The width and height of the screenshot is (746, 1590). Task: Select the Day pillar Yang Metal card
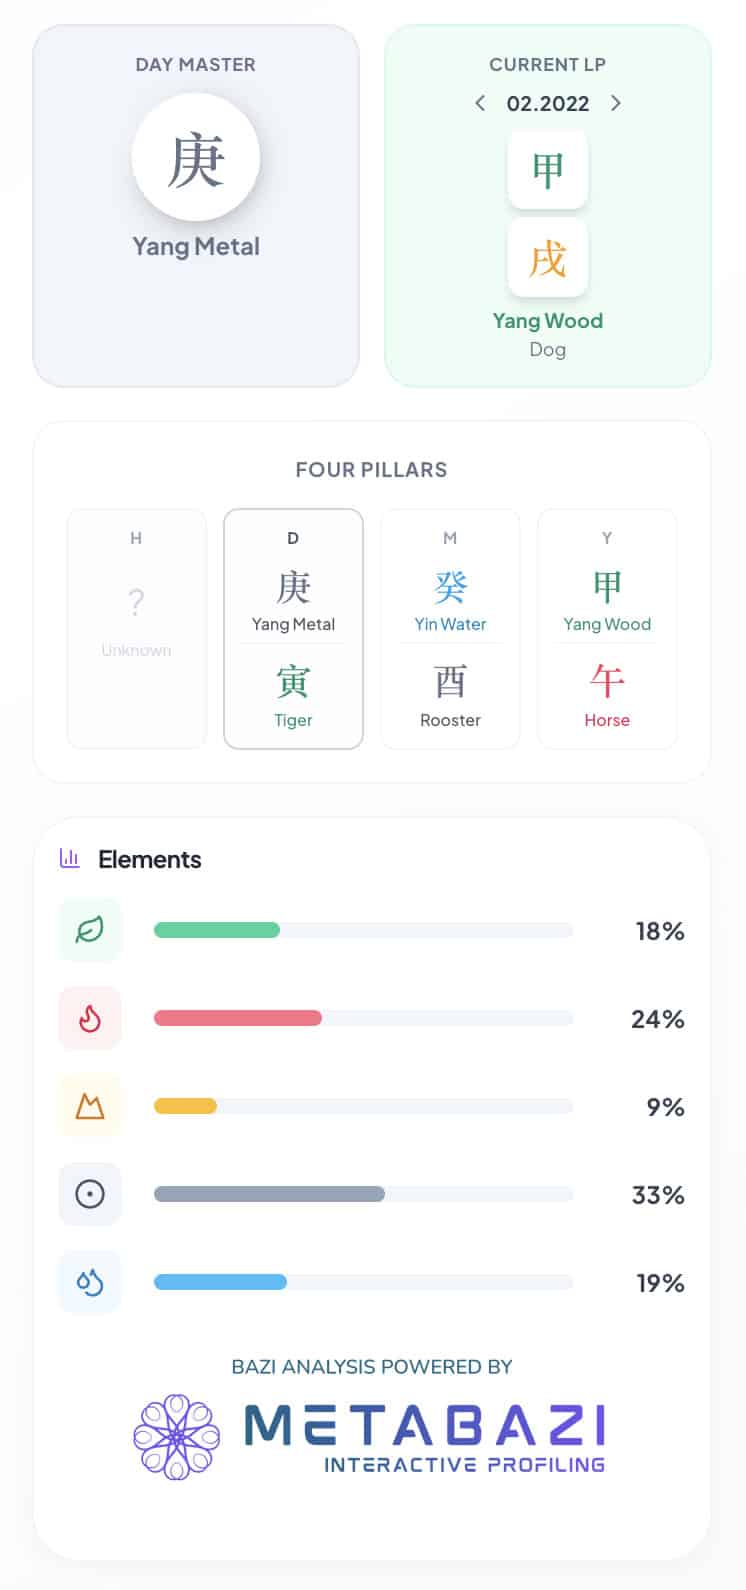point(293,628)
